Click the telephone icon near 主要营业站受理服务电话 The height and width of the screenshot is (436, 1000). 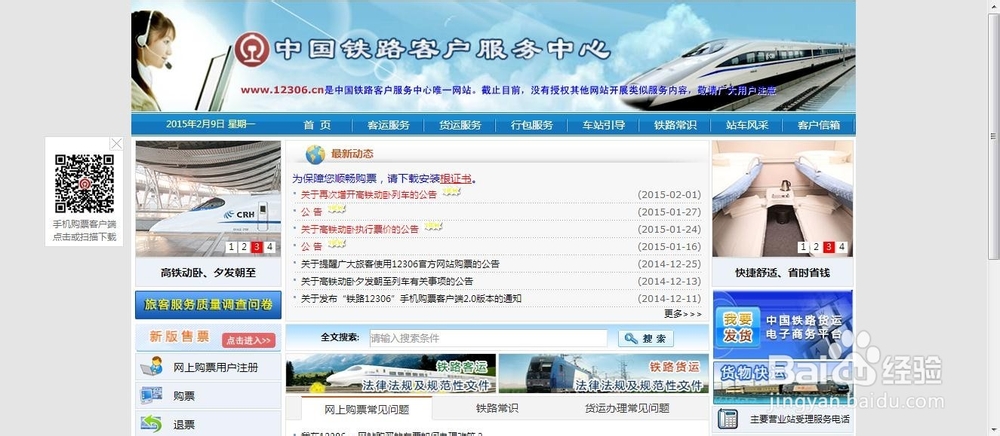click(x=727, y=419)
